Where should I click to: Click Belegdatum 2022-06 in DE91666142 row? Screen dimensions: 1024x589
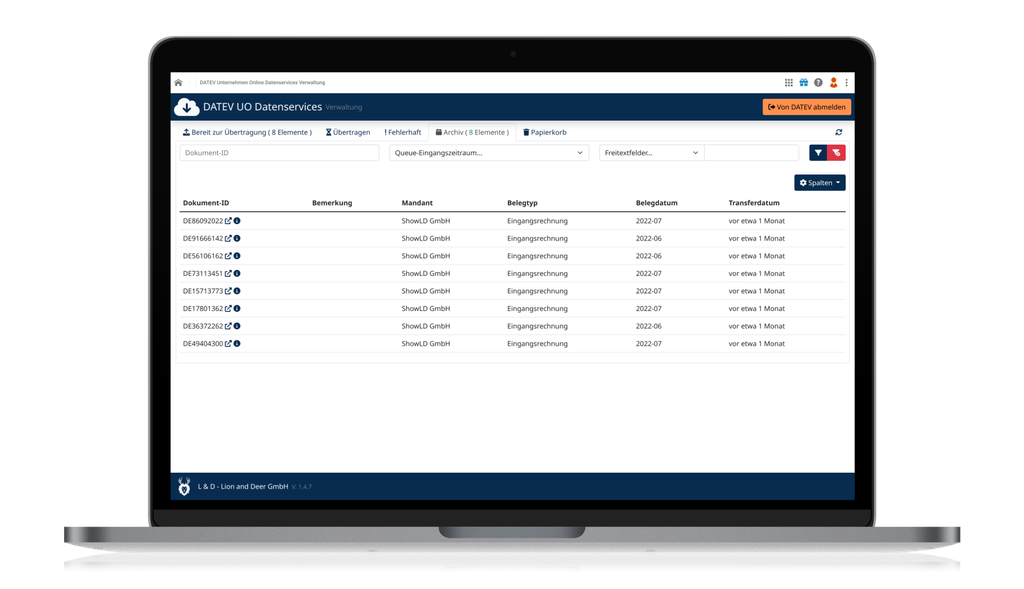648,239
